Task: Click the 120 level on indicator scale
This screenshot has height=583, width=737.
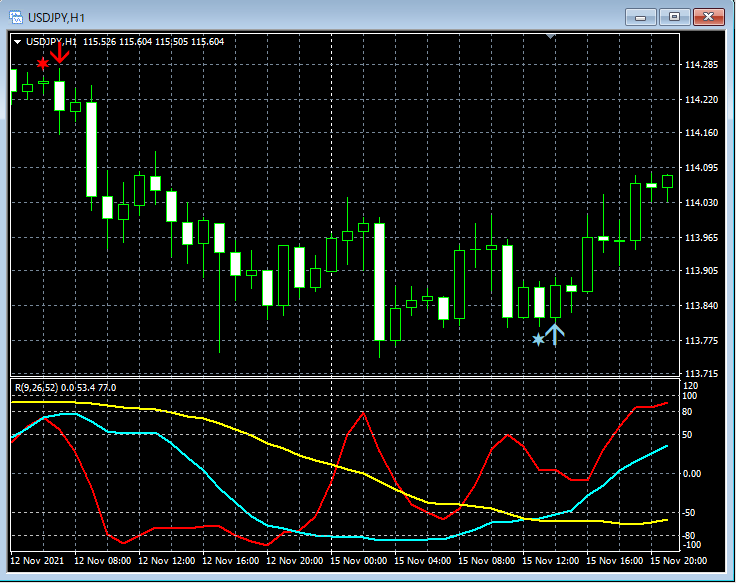Action: tap(689, 386)
